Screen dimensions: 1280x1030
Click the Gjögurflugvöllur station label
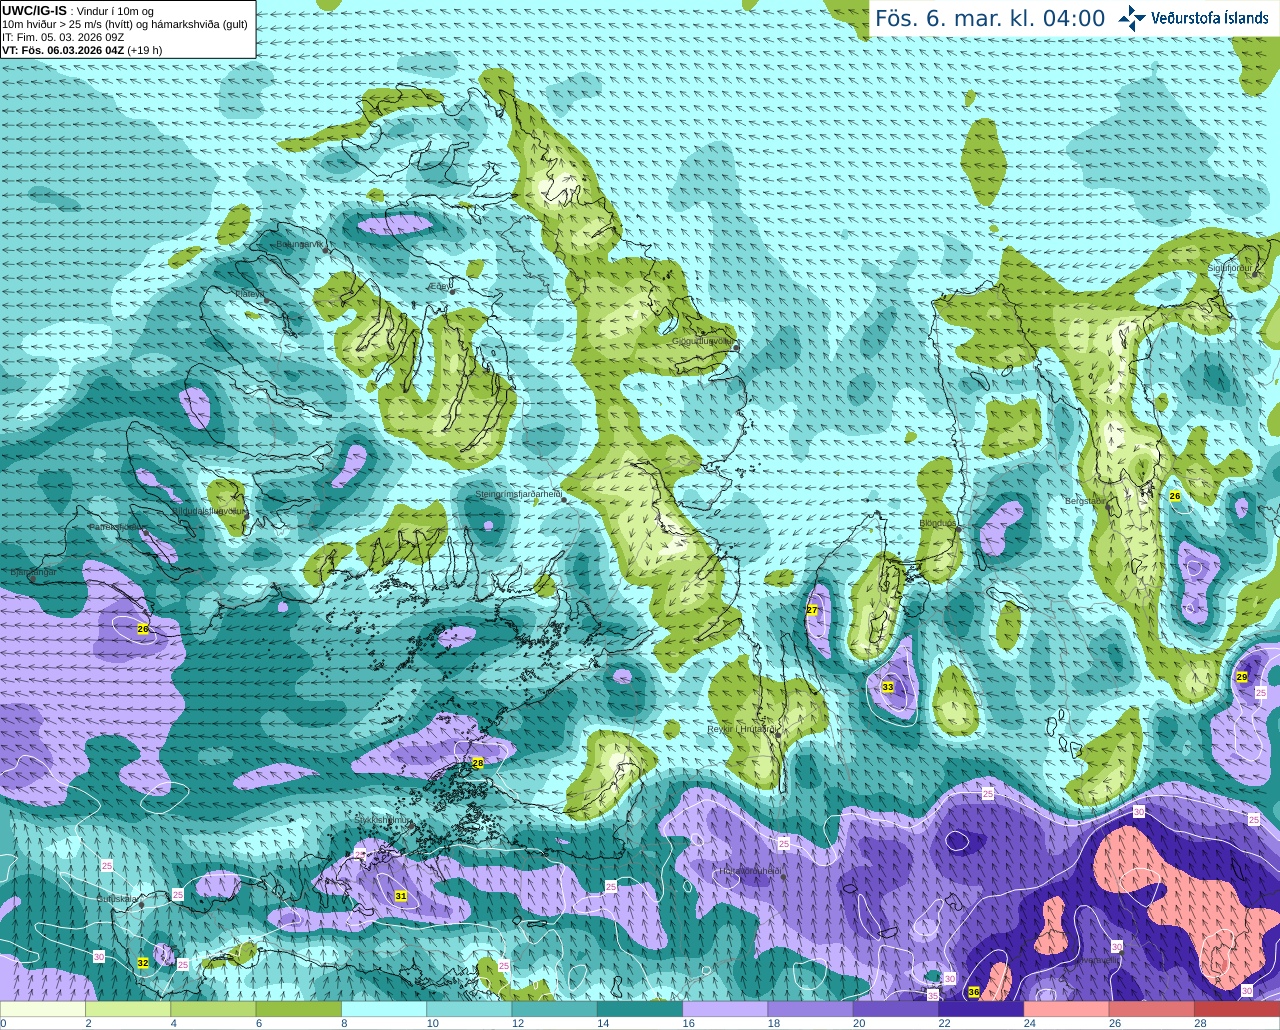(704, 341)
